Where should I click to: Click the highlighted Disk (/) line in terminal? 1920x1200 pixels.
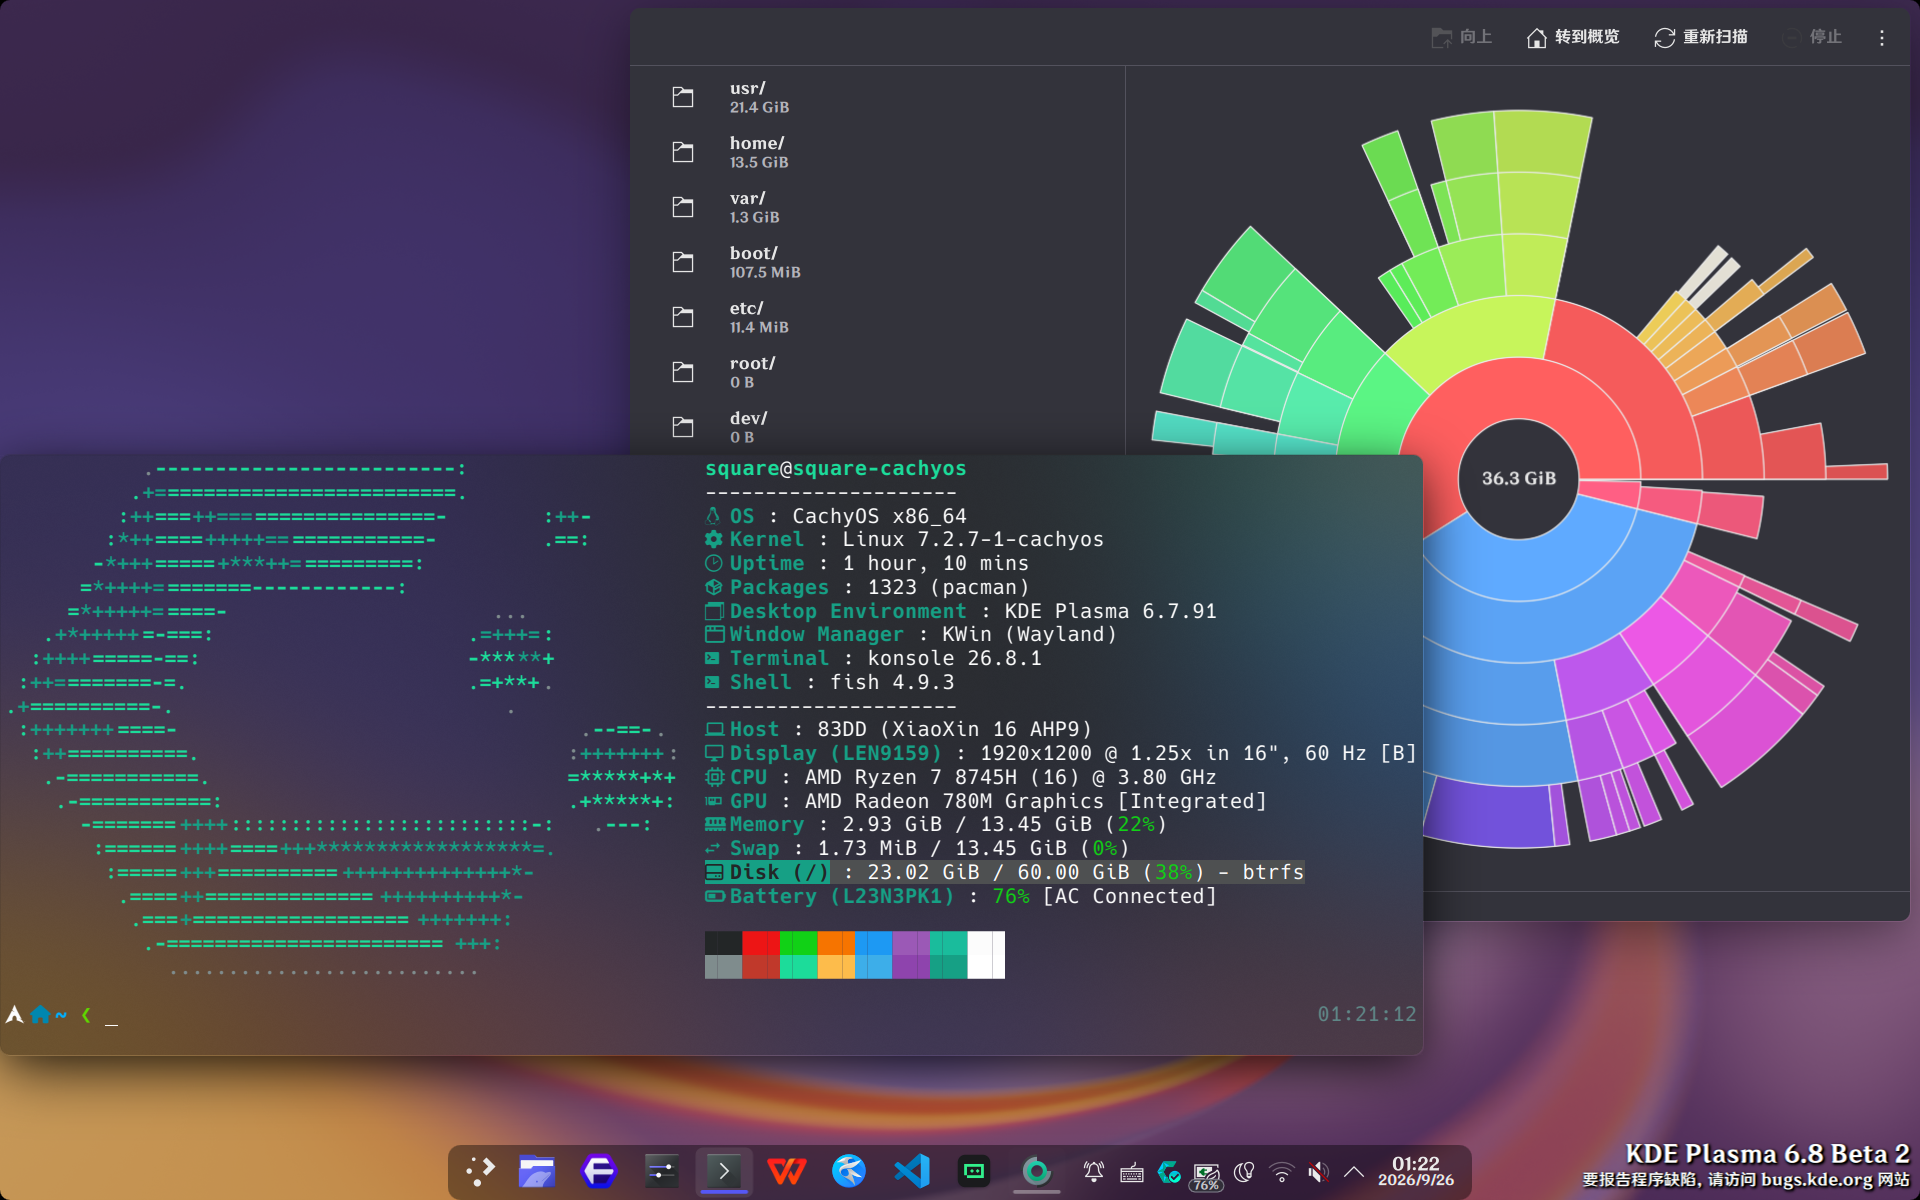(1004, 872)
